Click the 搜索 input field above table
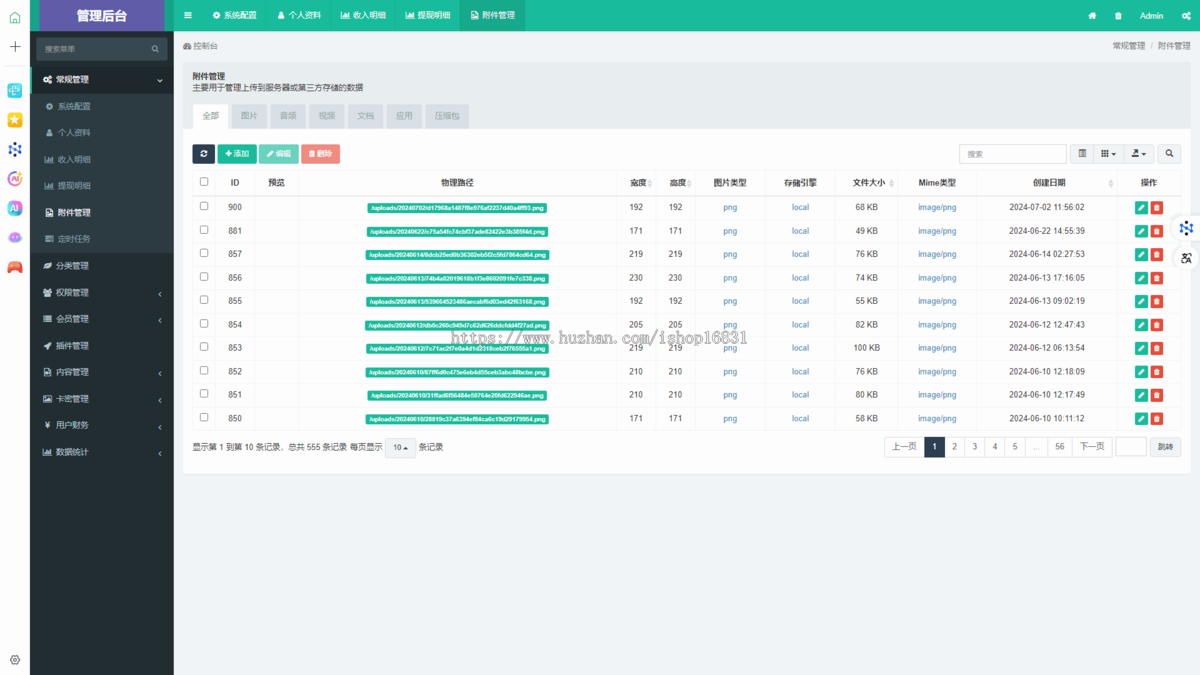 [1012, 154]
